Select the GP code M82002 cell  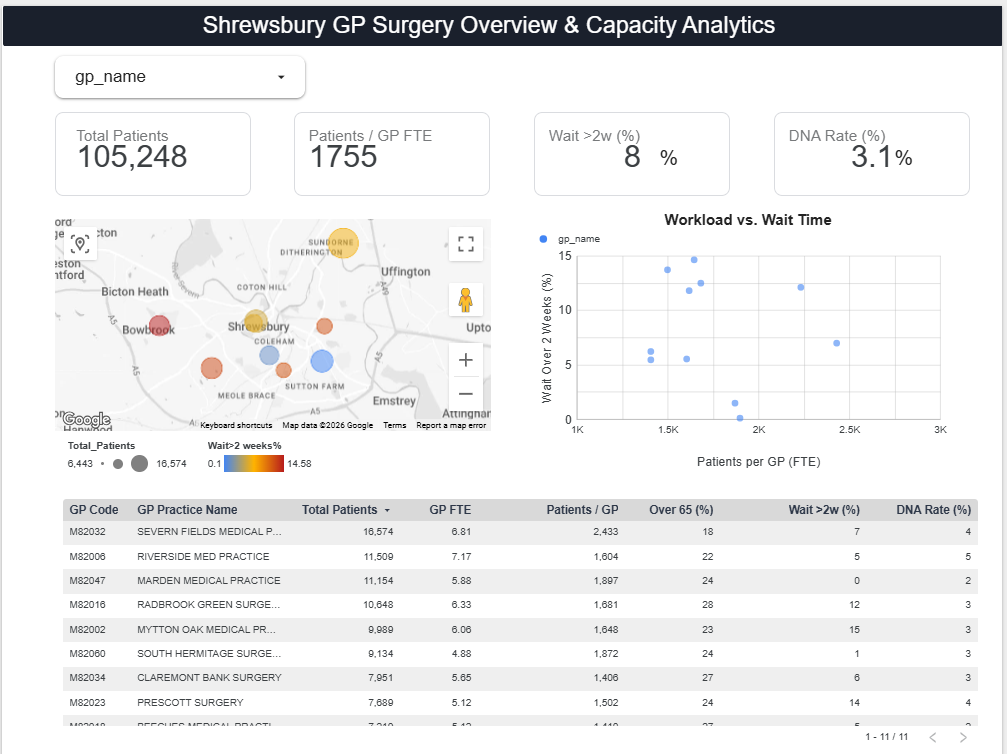click(x=87, y=630)
